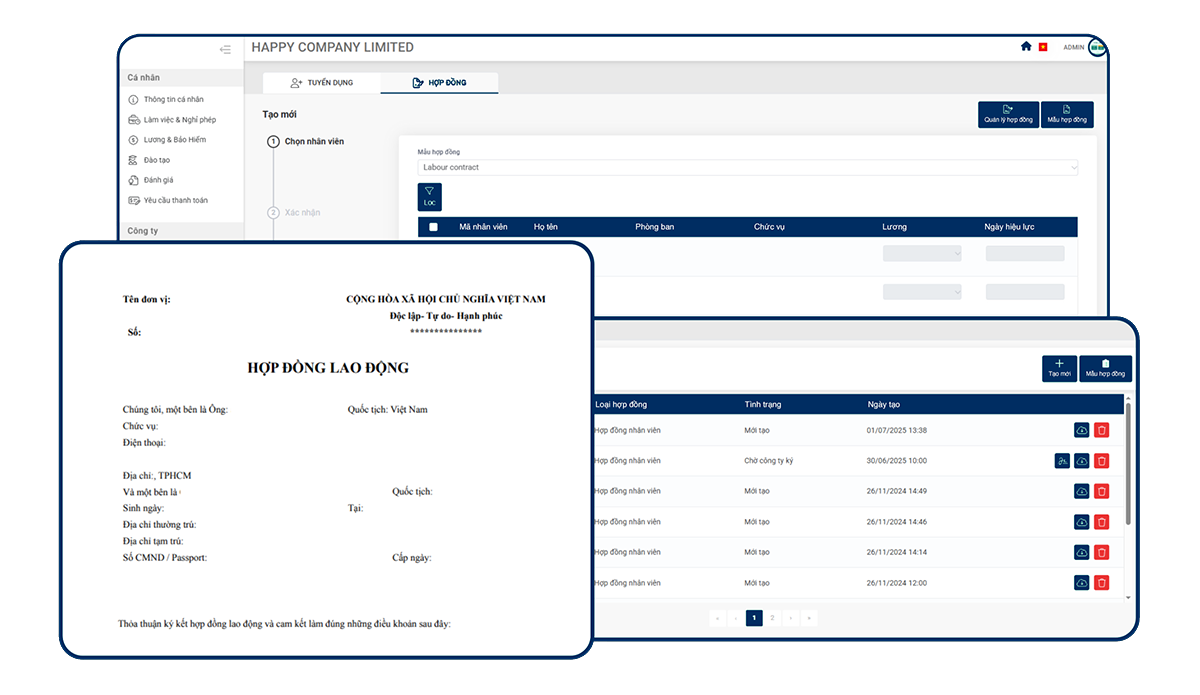Go to the home icon in header
Viewport: 1200px width, 695px height.
pyautogui.click(x=1026, y=47)
